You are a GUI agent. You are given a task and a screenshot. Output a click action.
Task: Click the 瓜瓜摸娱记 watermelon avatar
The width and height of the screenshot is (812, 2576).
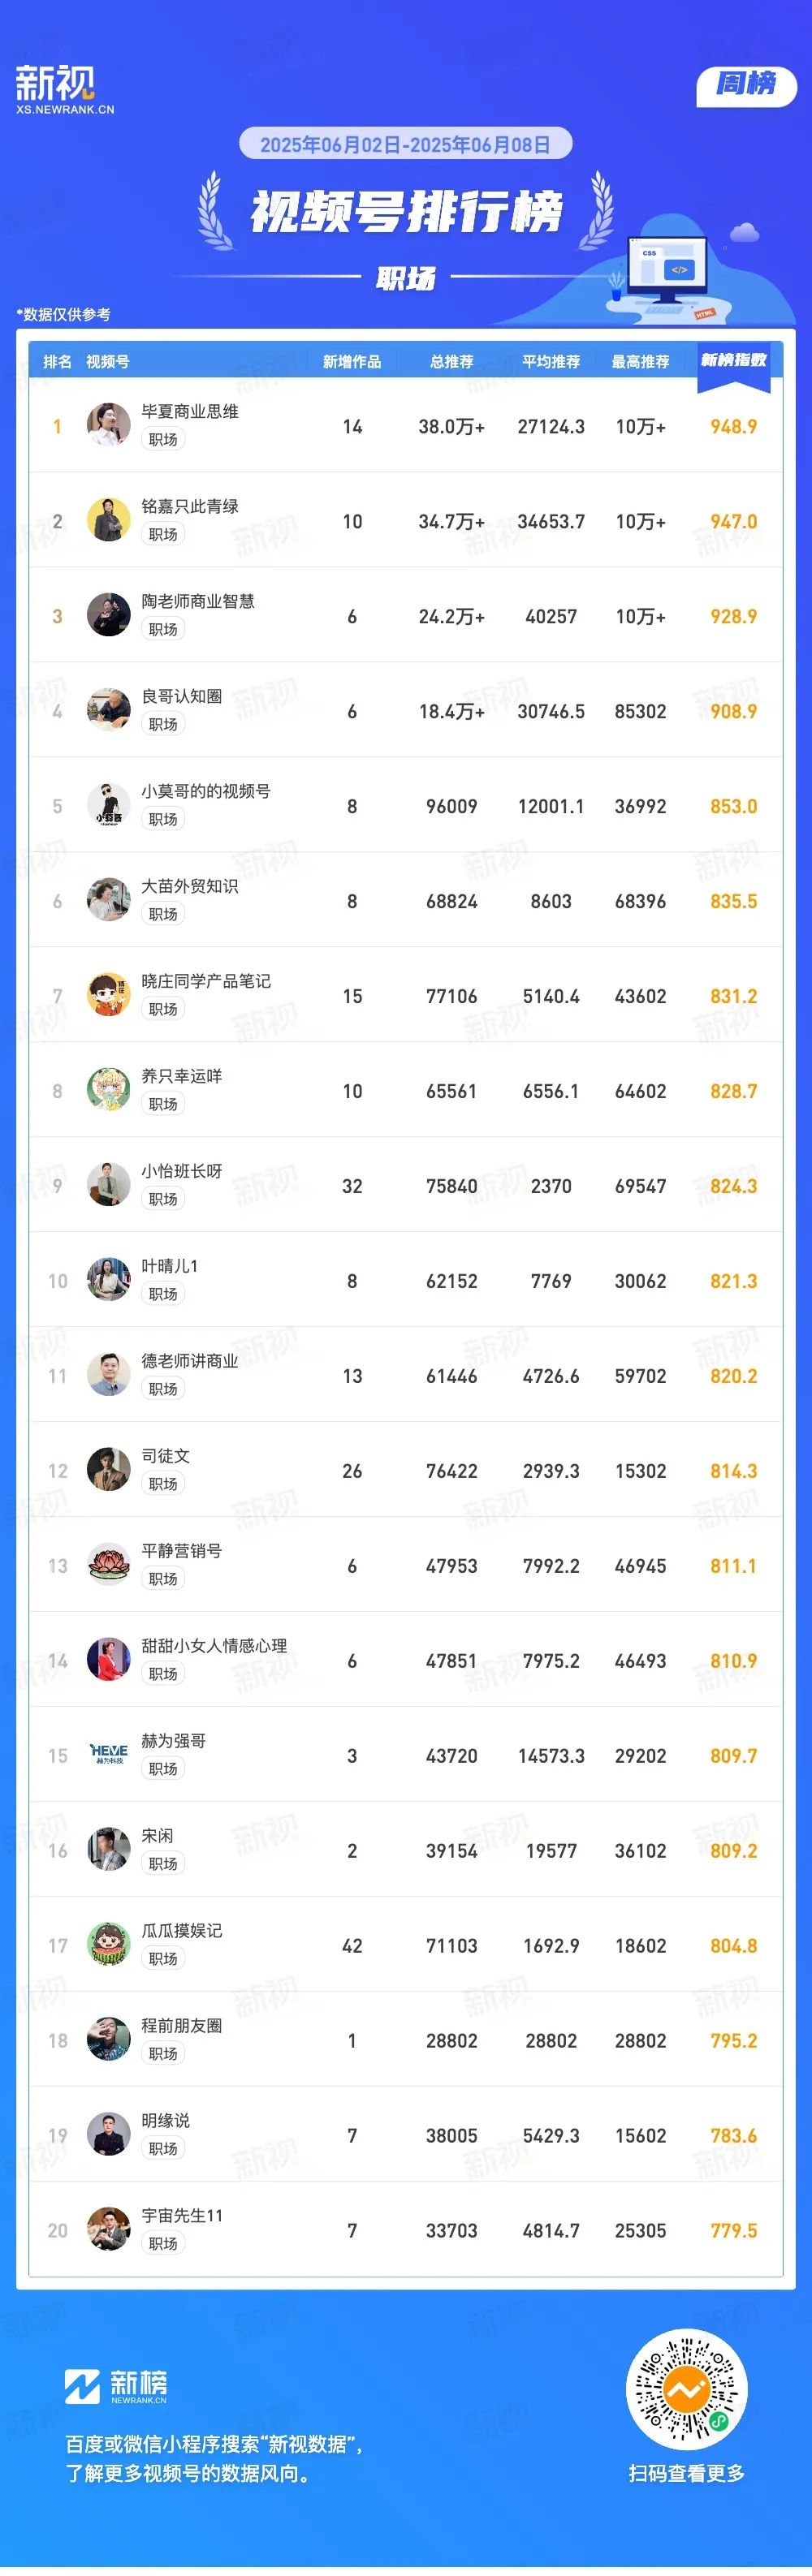(108, 1945)
